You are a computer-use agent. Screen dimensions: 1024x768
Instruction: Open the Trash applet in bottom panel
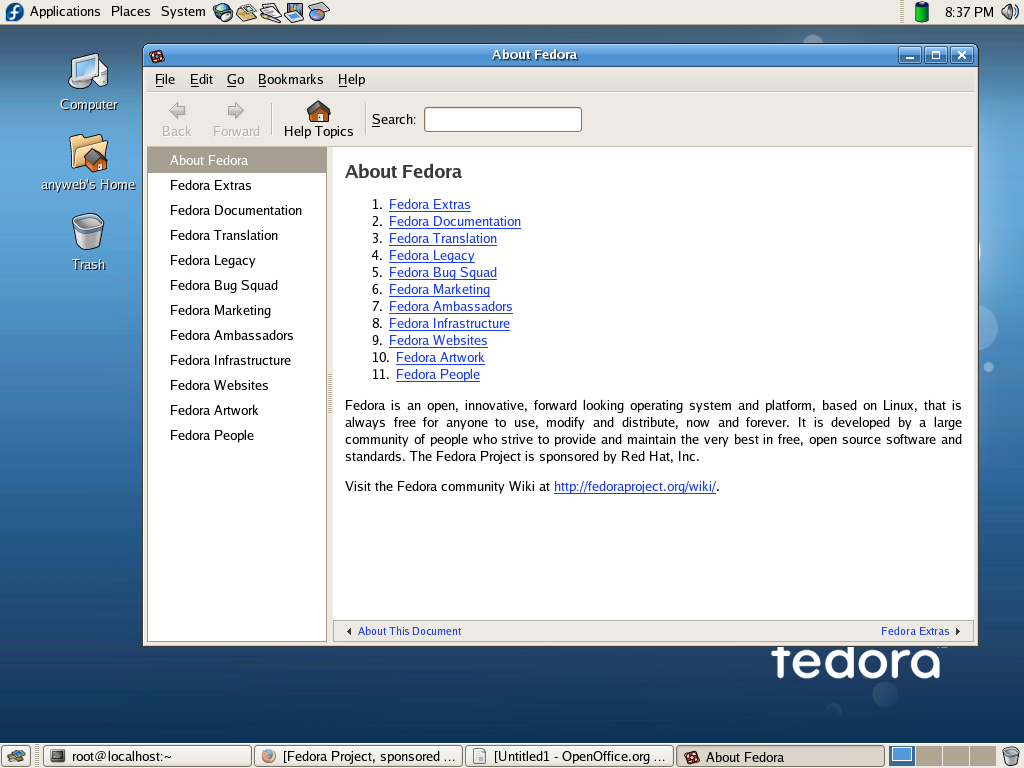pos(1010,756)
